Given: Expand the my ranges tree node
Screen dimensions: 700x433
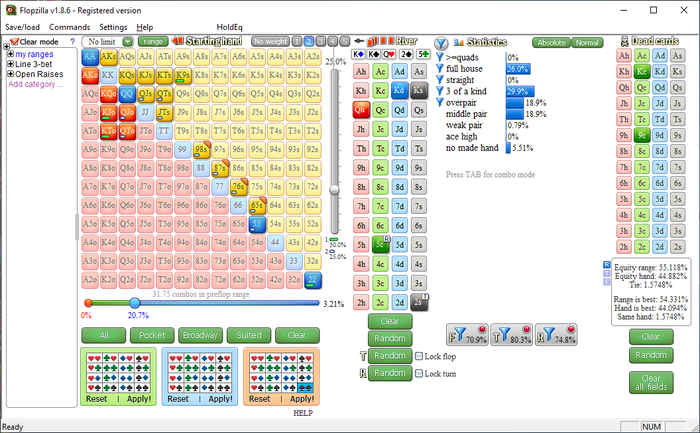Looking at the screenshot, I should (x=11, y=54).
